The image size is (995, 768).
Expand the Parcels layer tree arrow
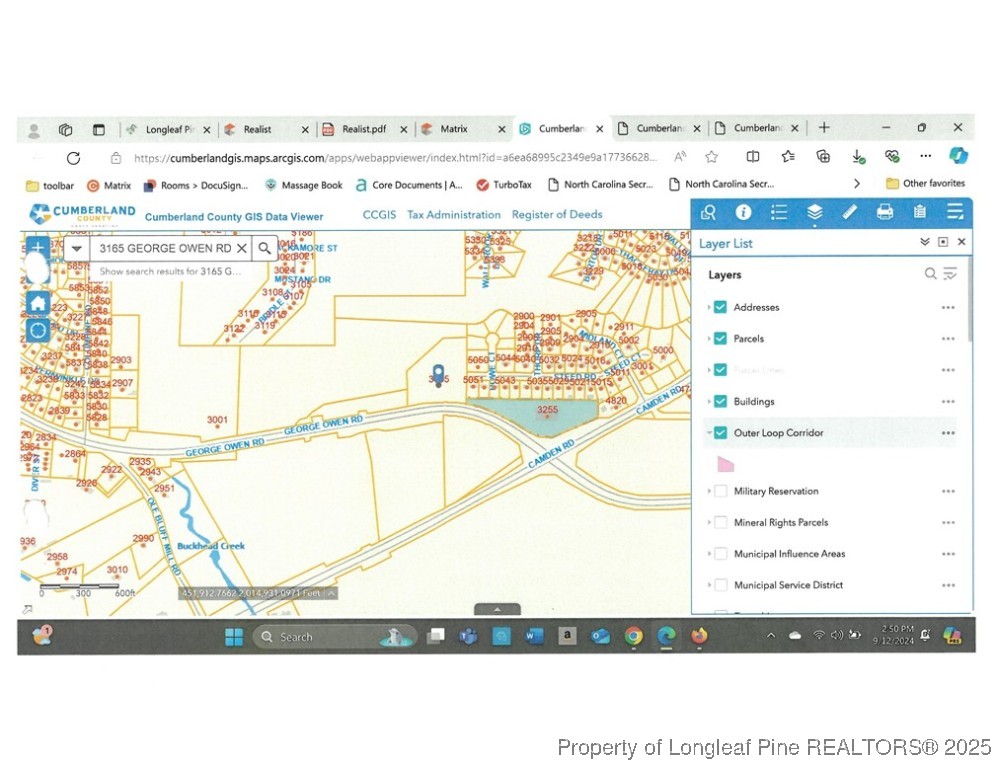coord(709,339)
